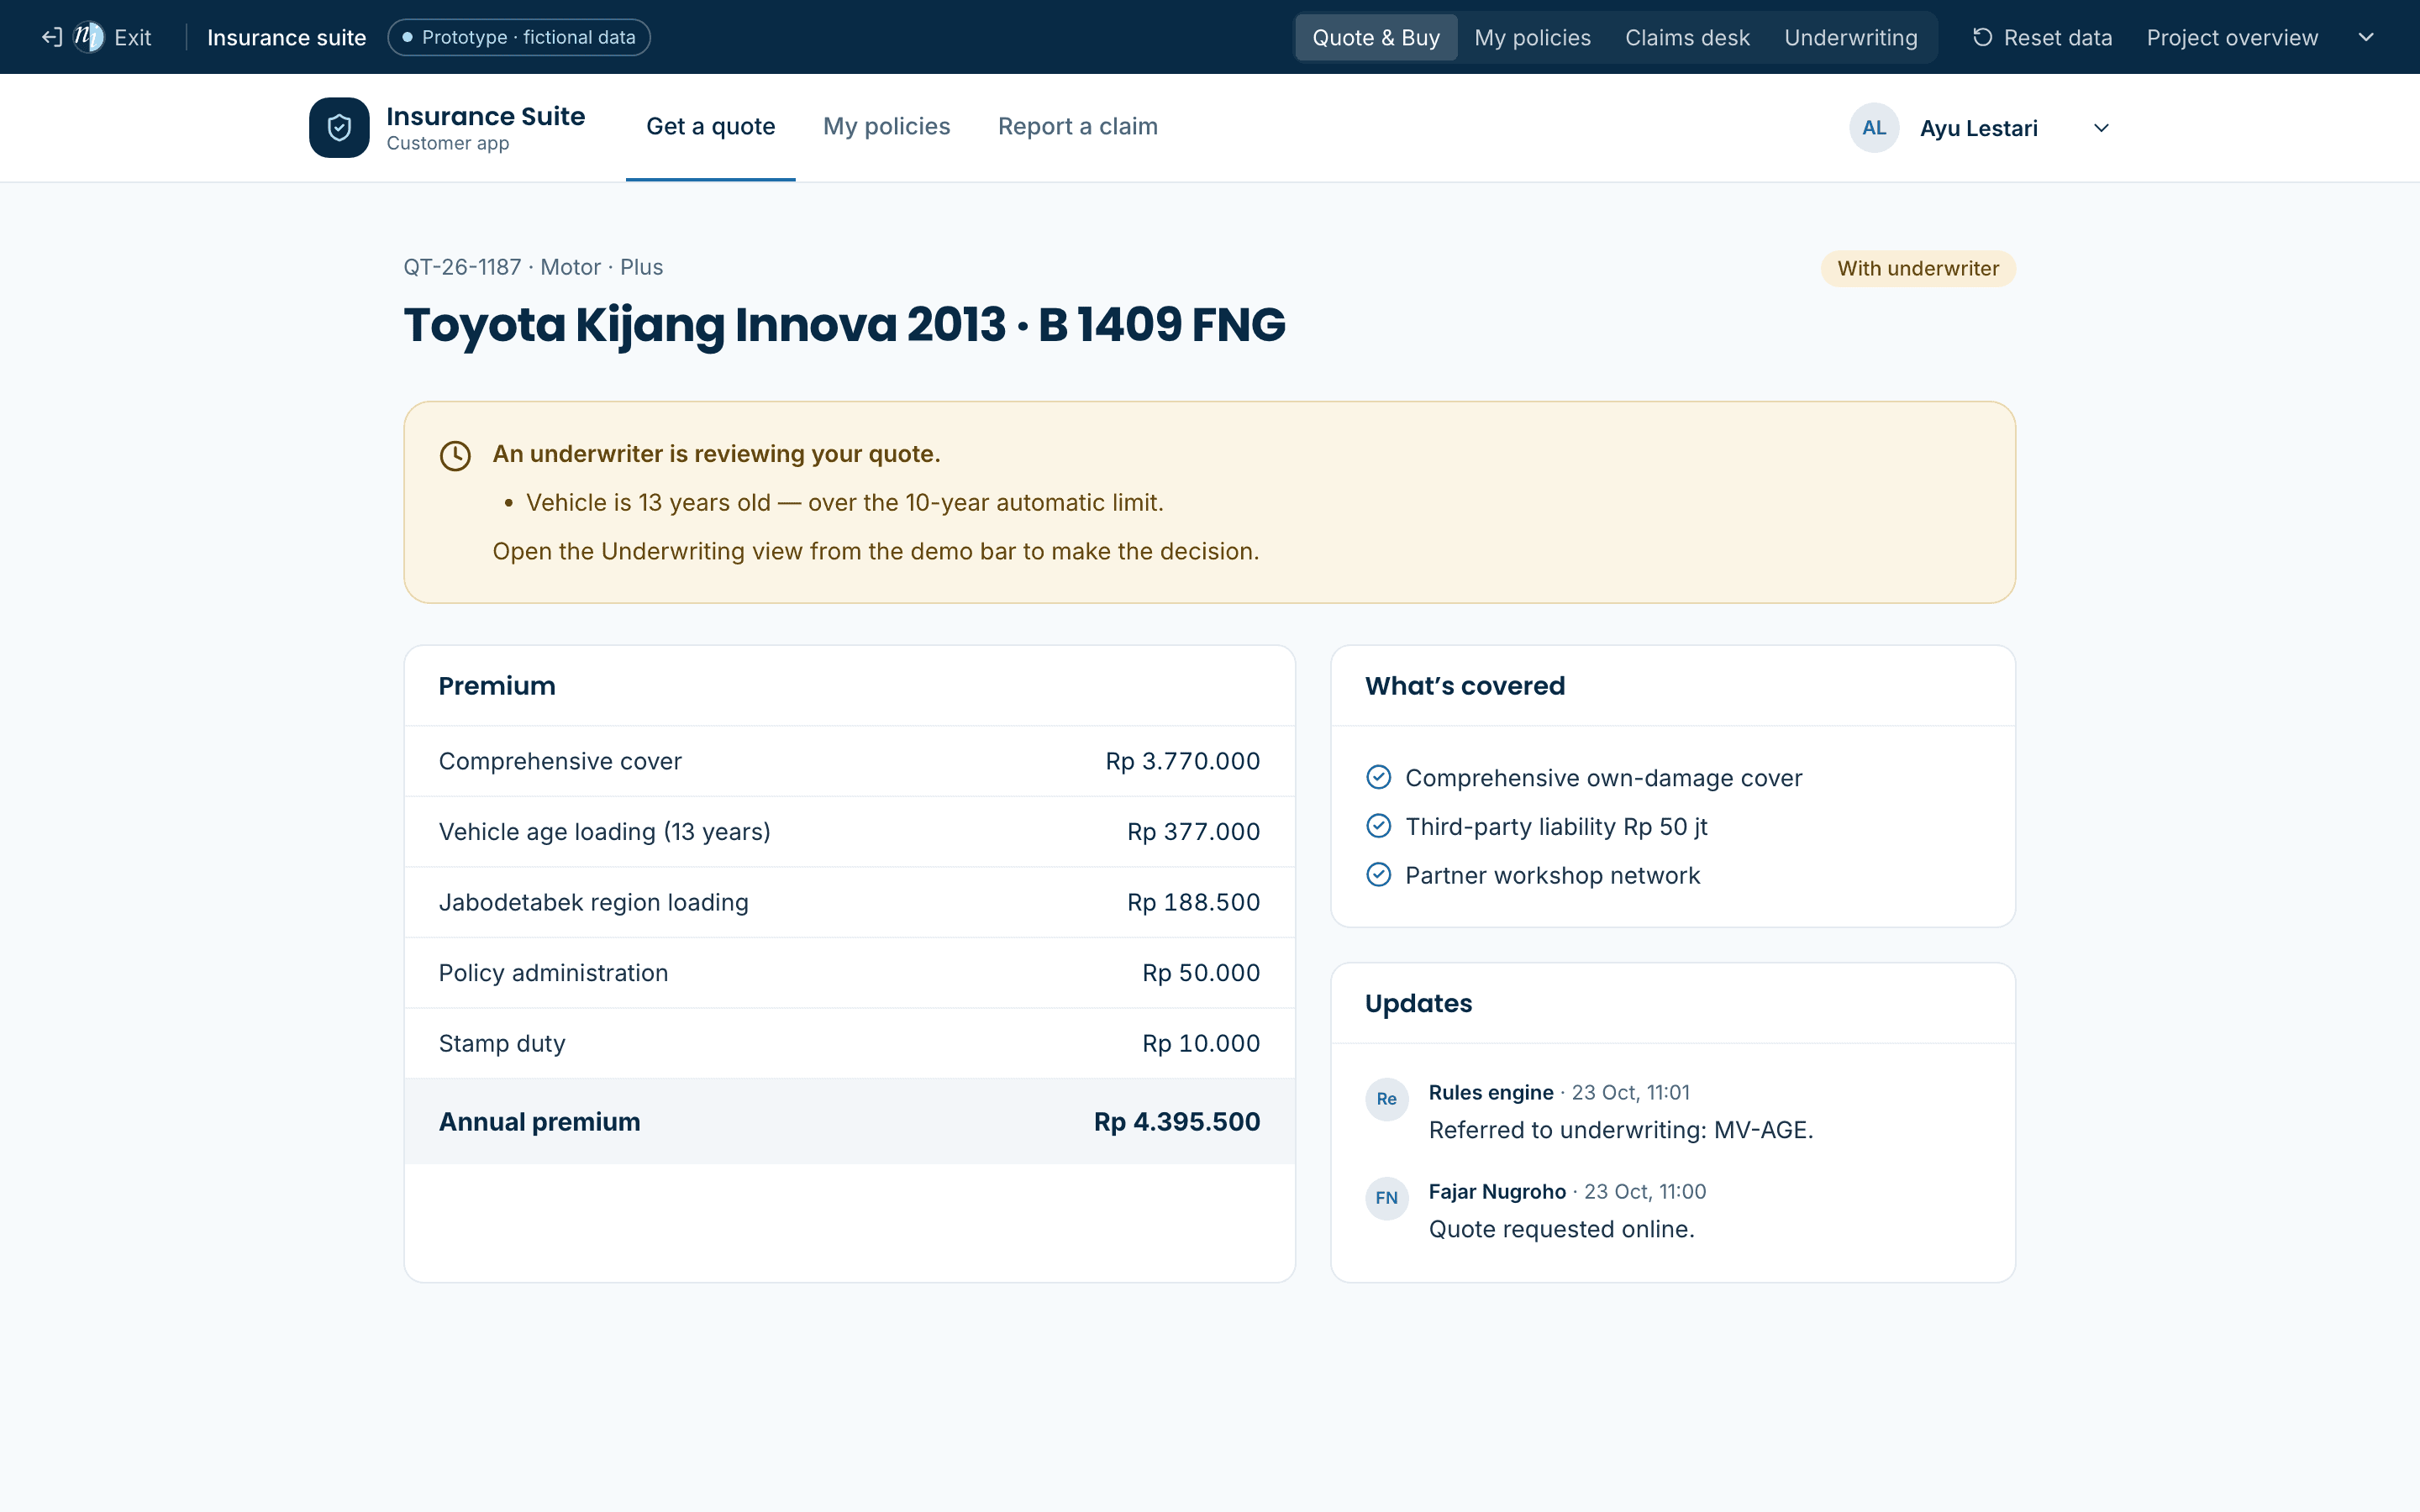Click the Insurance Suite shield logo
This screenshot has width=2420, height=1512.
[339, 127]
